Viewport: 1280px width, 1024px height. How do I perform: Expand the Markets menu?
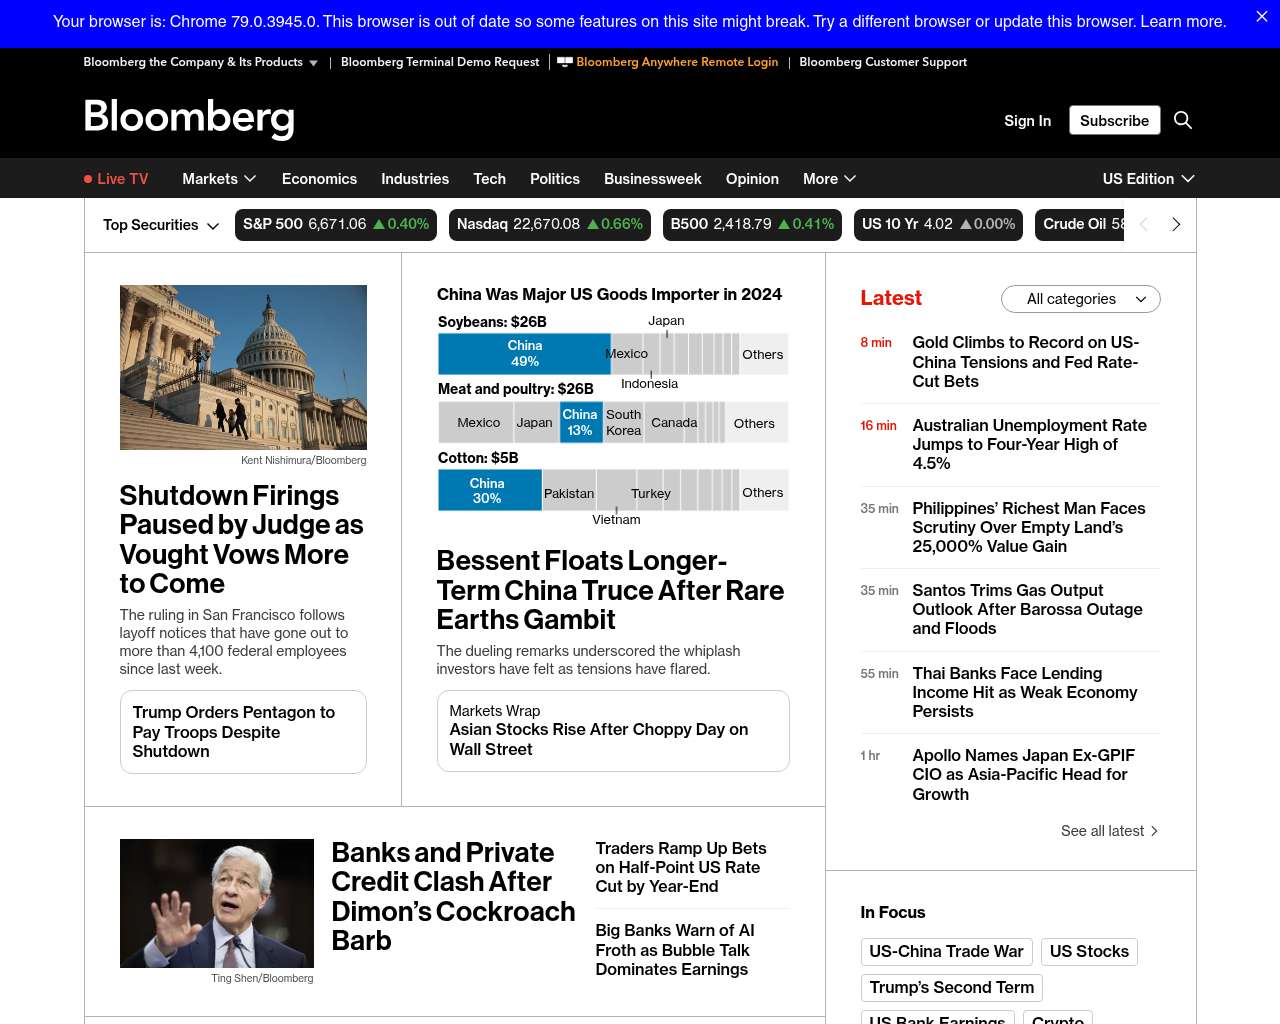tap(219, 179)
